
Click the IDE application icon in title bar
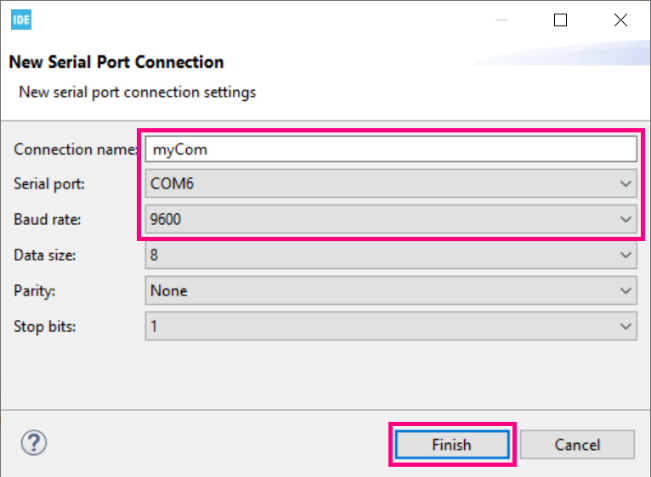tap(21, 20)
